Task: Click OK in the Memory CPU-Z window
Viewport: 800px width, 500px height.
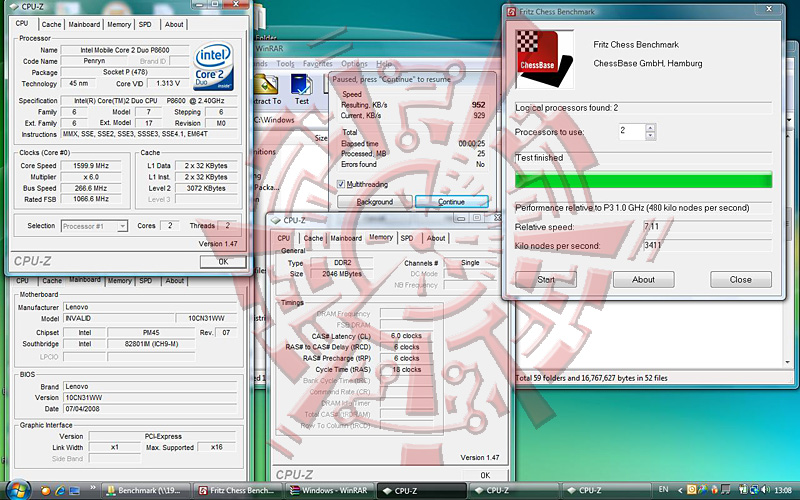Action: tap(485, 475)
